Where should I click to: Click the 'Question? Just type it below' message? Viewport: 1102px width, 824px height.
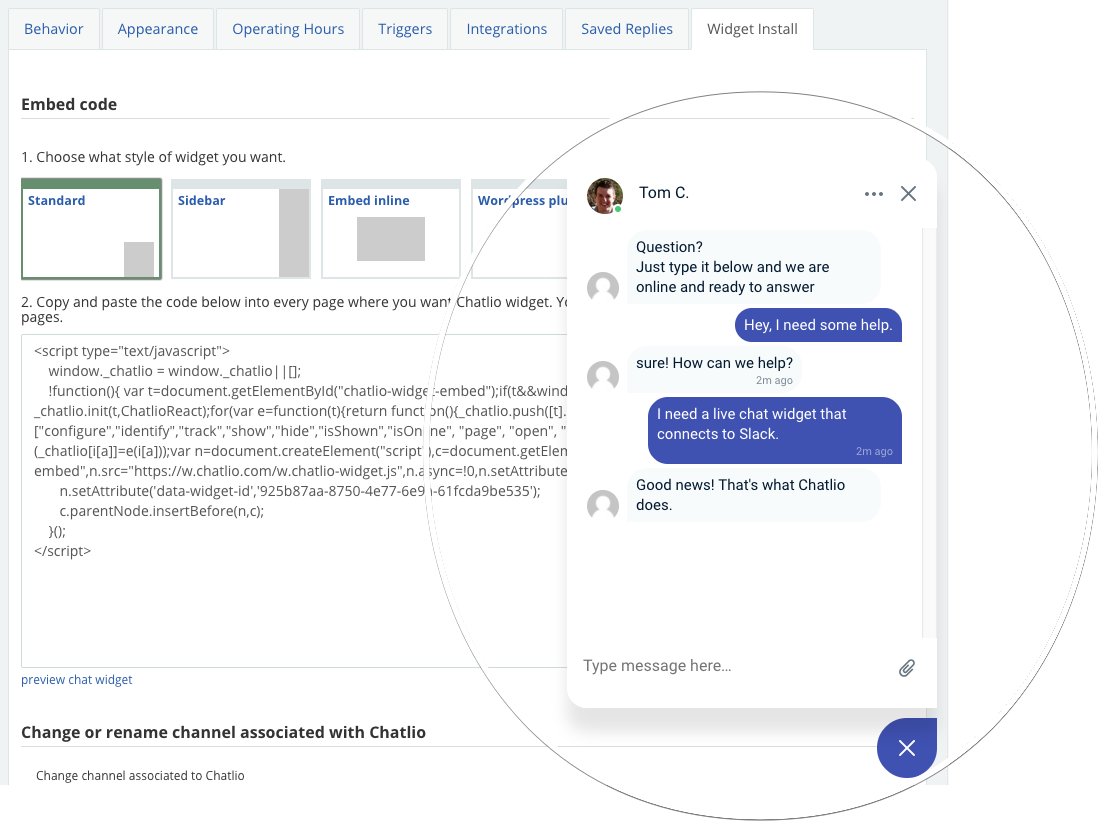753,267
